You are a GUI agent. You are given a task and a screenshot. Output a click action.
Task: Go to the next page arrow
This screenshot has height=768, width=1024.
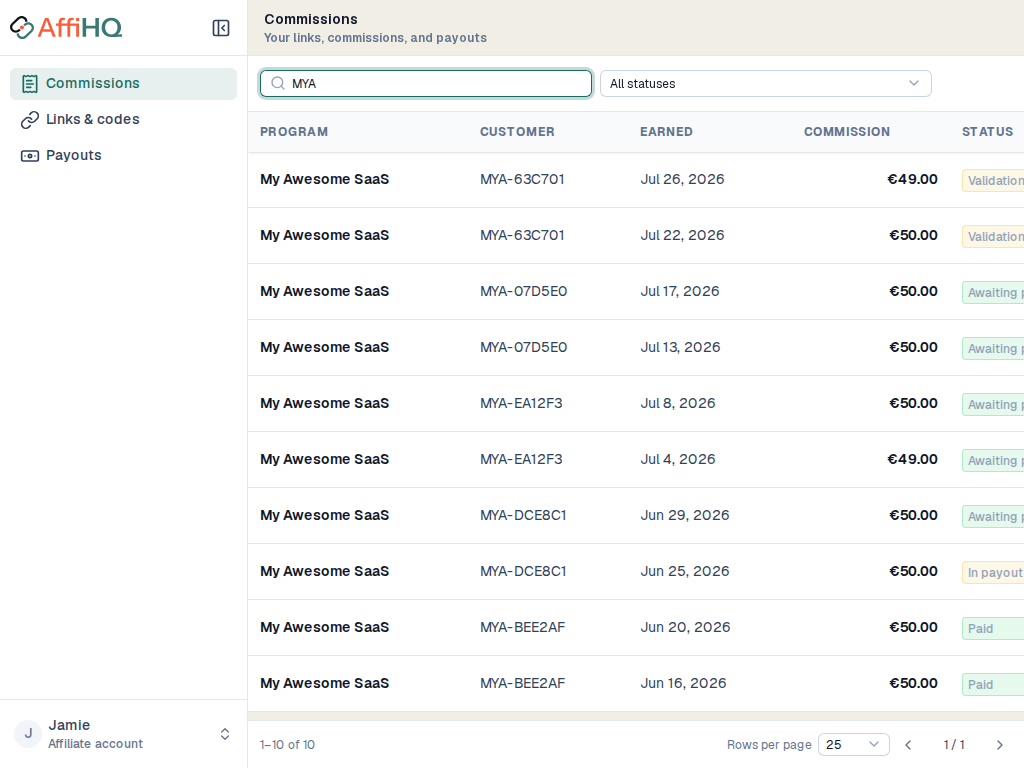tap(999, 744)
